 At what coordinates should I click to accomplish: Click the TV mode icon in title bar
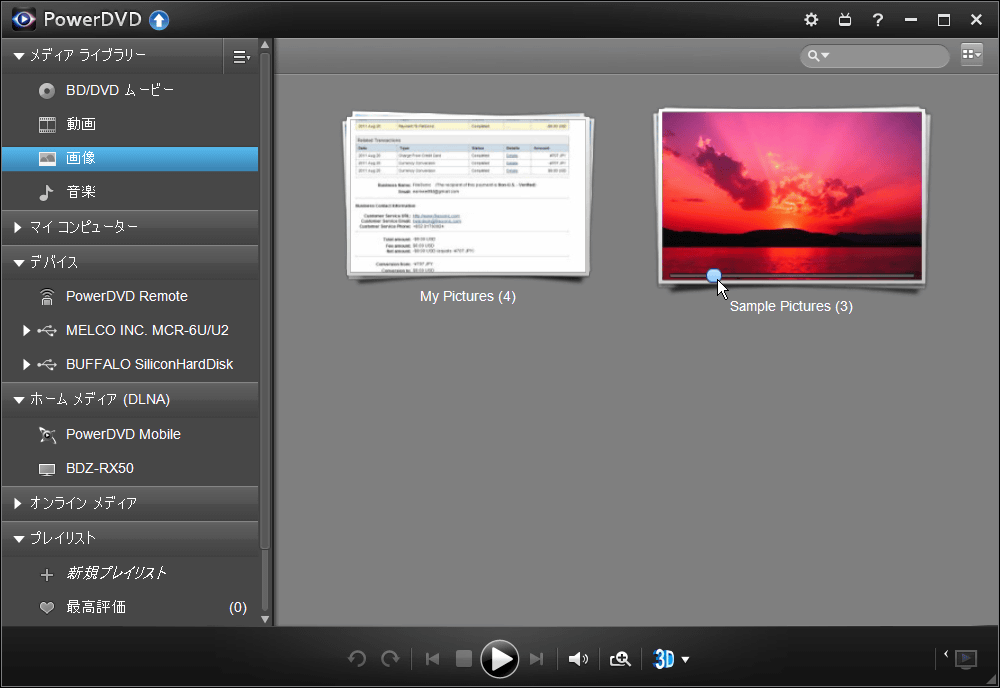tap(844, 20)
